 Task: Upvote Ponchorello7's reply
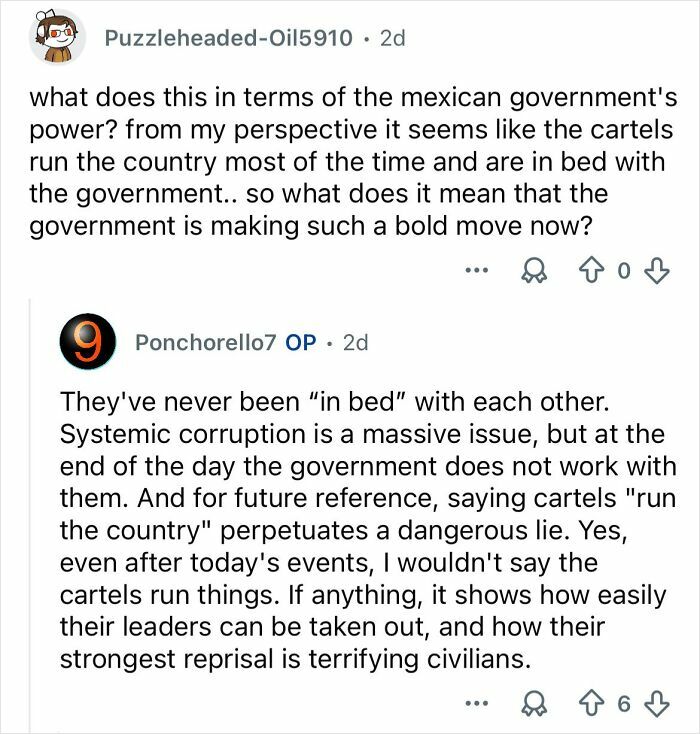coord(591,703)
